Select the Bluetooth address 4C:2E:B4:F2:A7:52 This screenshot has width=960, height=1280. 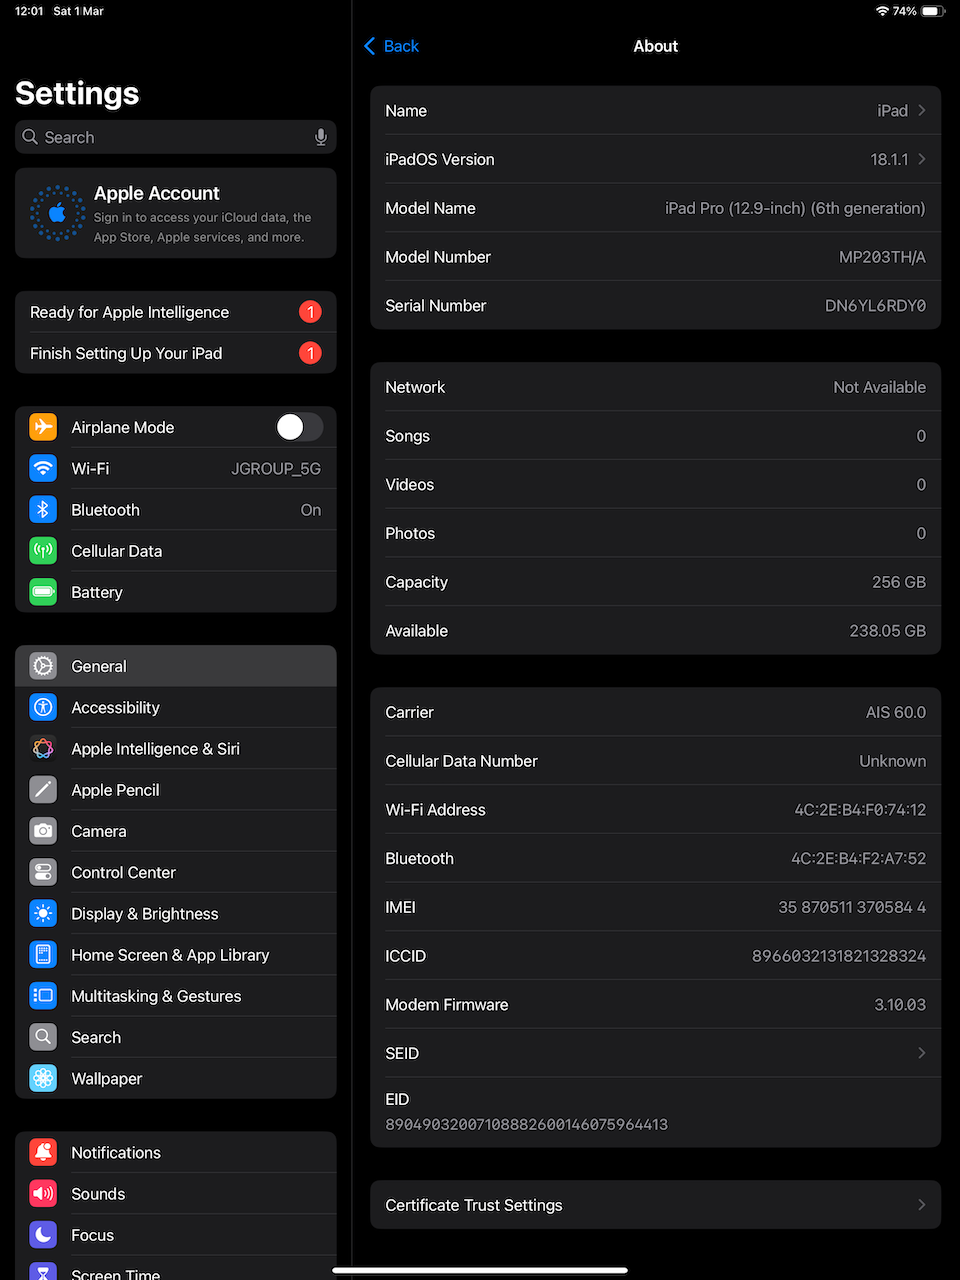[859, 859]
